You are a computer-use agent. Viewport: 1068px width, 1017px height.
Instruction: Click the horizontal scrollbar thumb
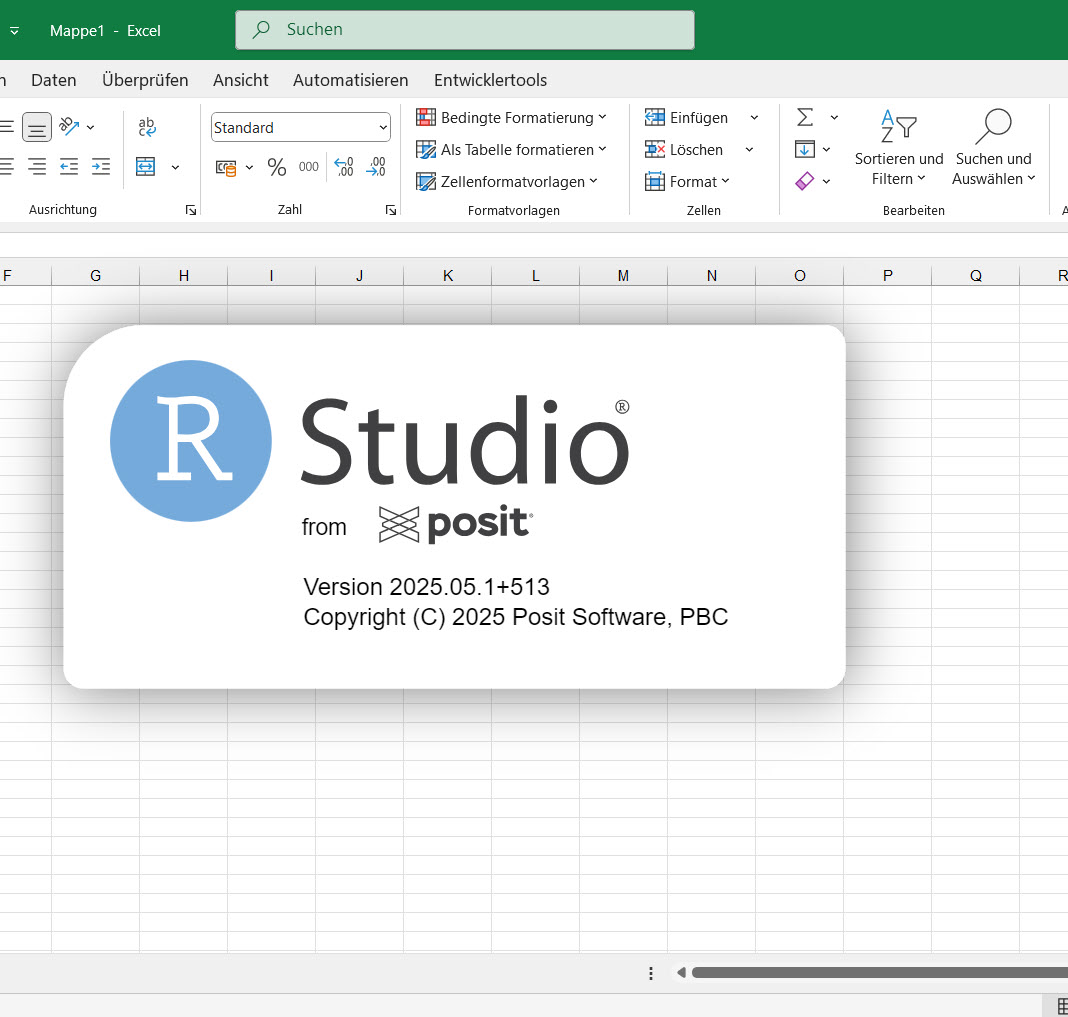(880, 972)
